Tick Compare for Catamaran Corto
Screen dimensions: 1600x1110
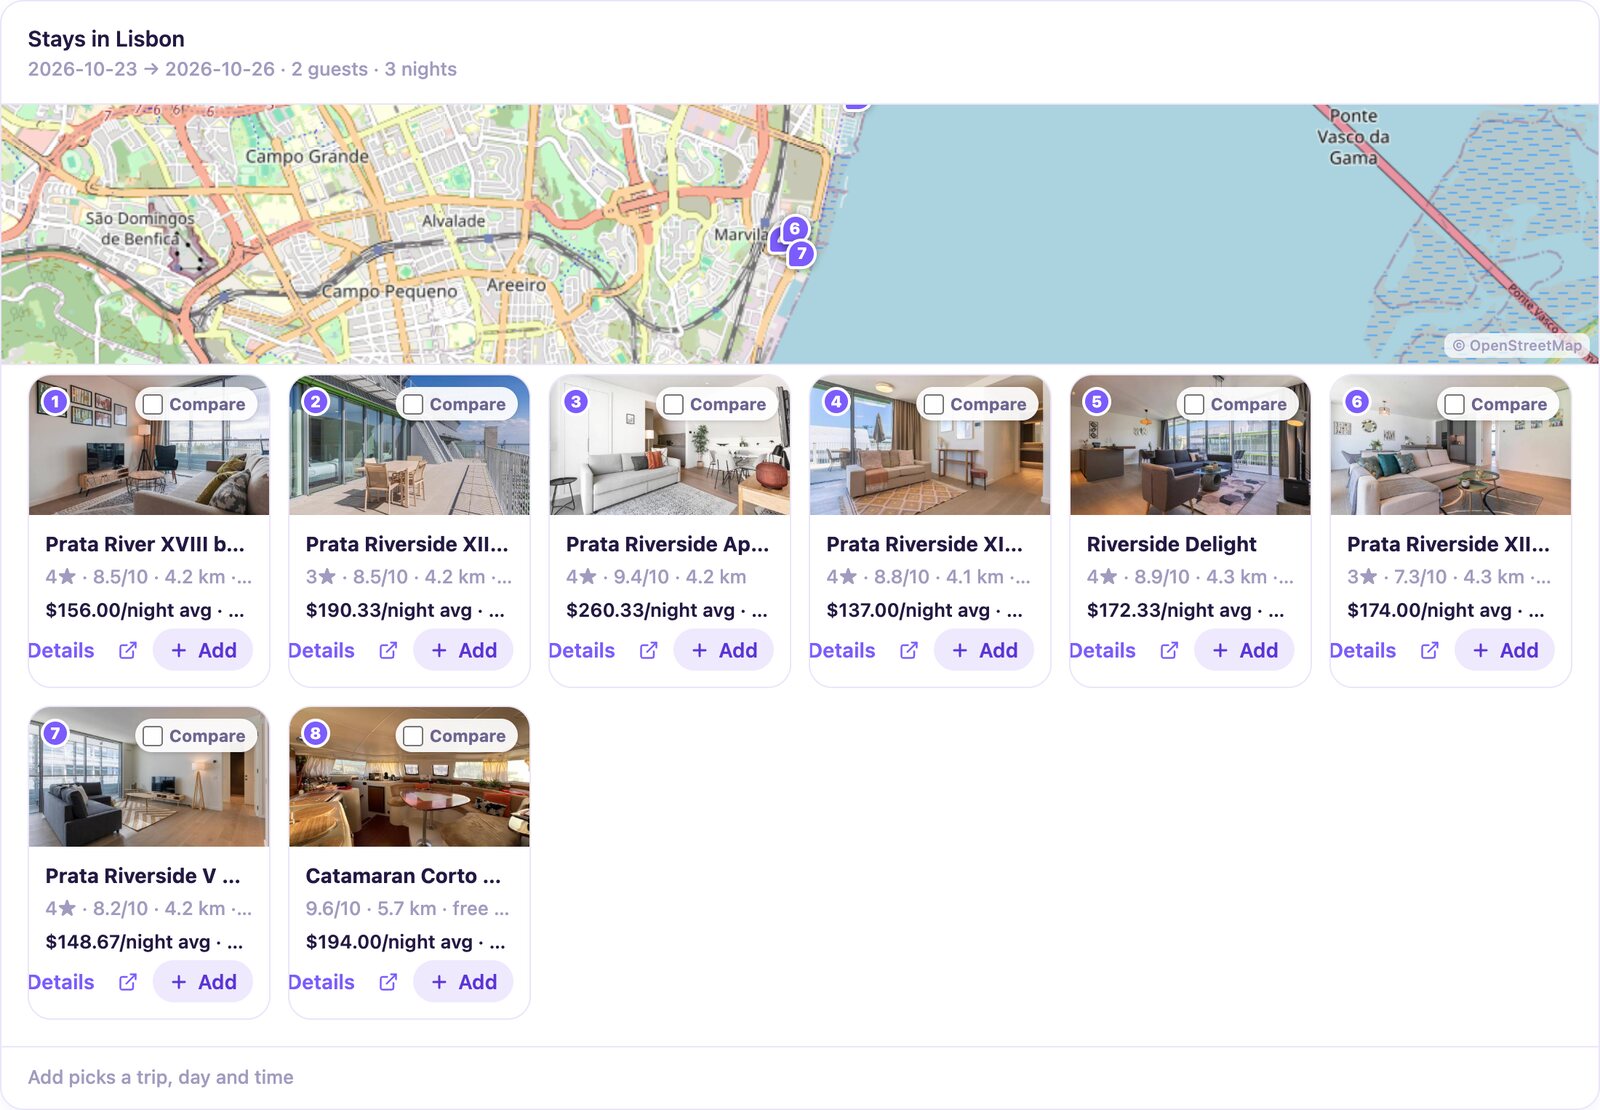[x=413, y=736]
